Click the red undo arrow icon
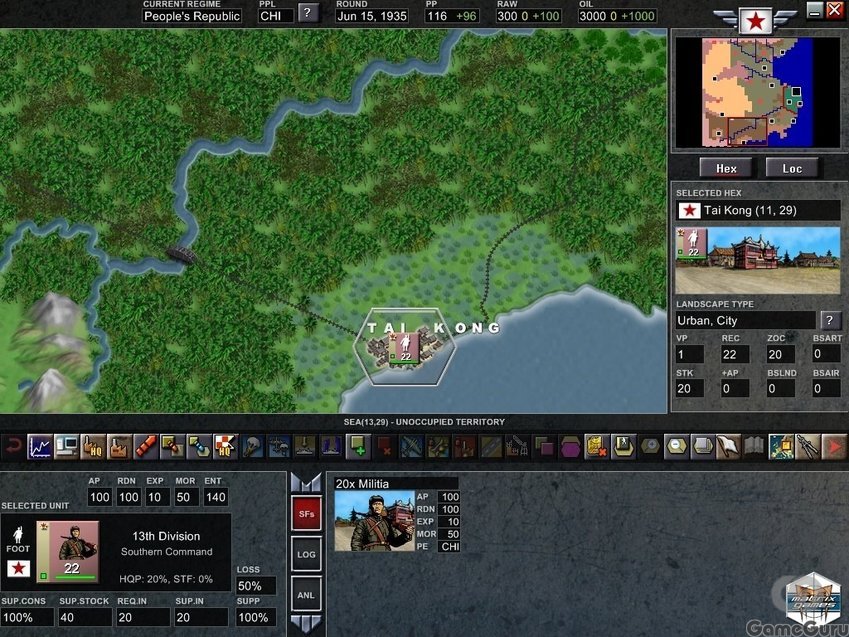 pos(13,447)
